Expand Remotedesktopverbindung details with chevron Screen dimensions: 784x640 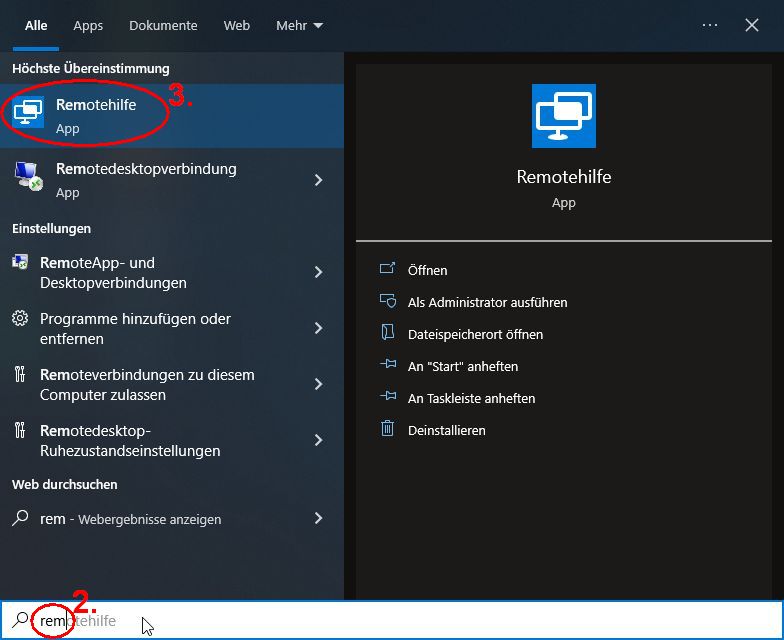coord(318,180)
